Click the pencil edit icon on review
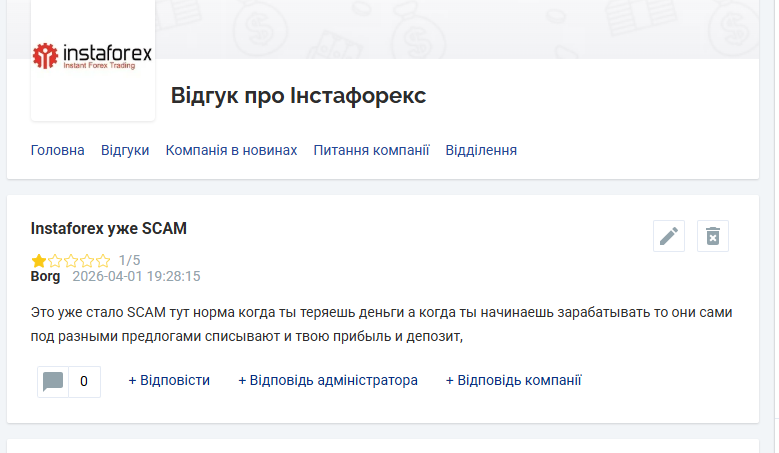This screenshot has width=779, height=453. [x=669, y=236]
